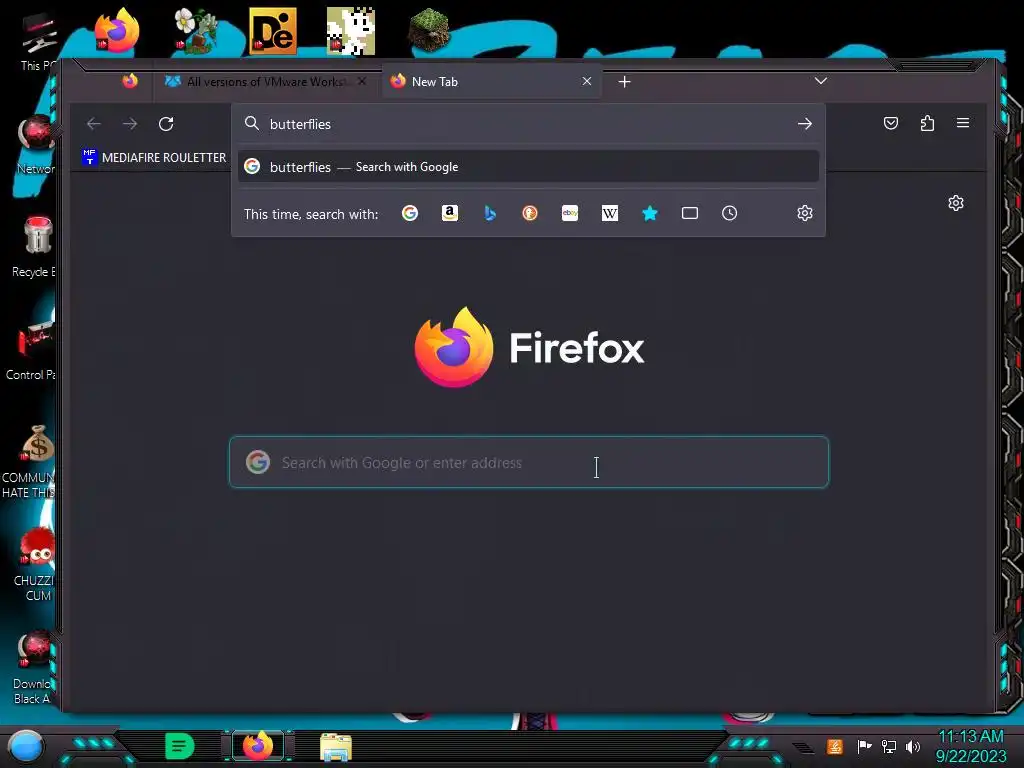Viewport: 1024px width, 768px height.
Task: Search in bookmarks via star icon
Action: point(650,213)
